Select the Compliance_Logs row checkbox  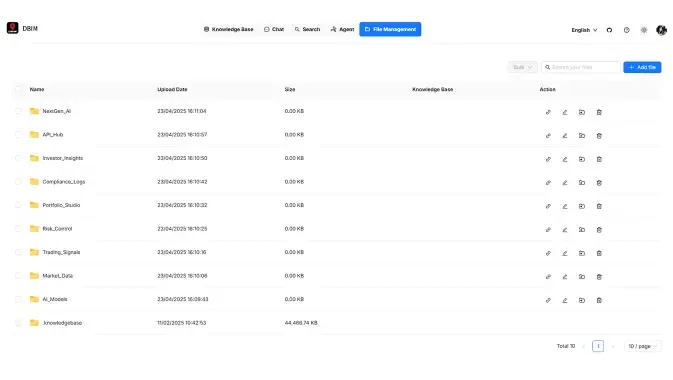pyautogui.click(x=18, y=182)
